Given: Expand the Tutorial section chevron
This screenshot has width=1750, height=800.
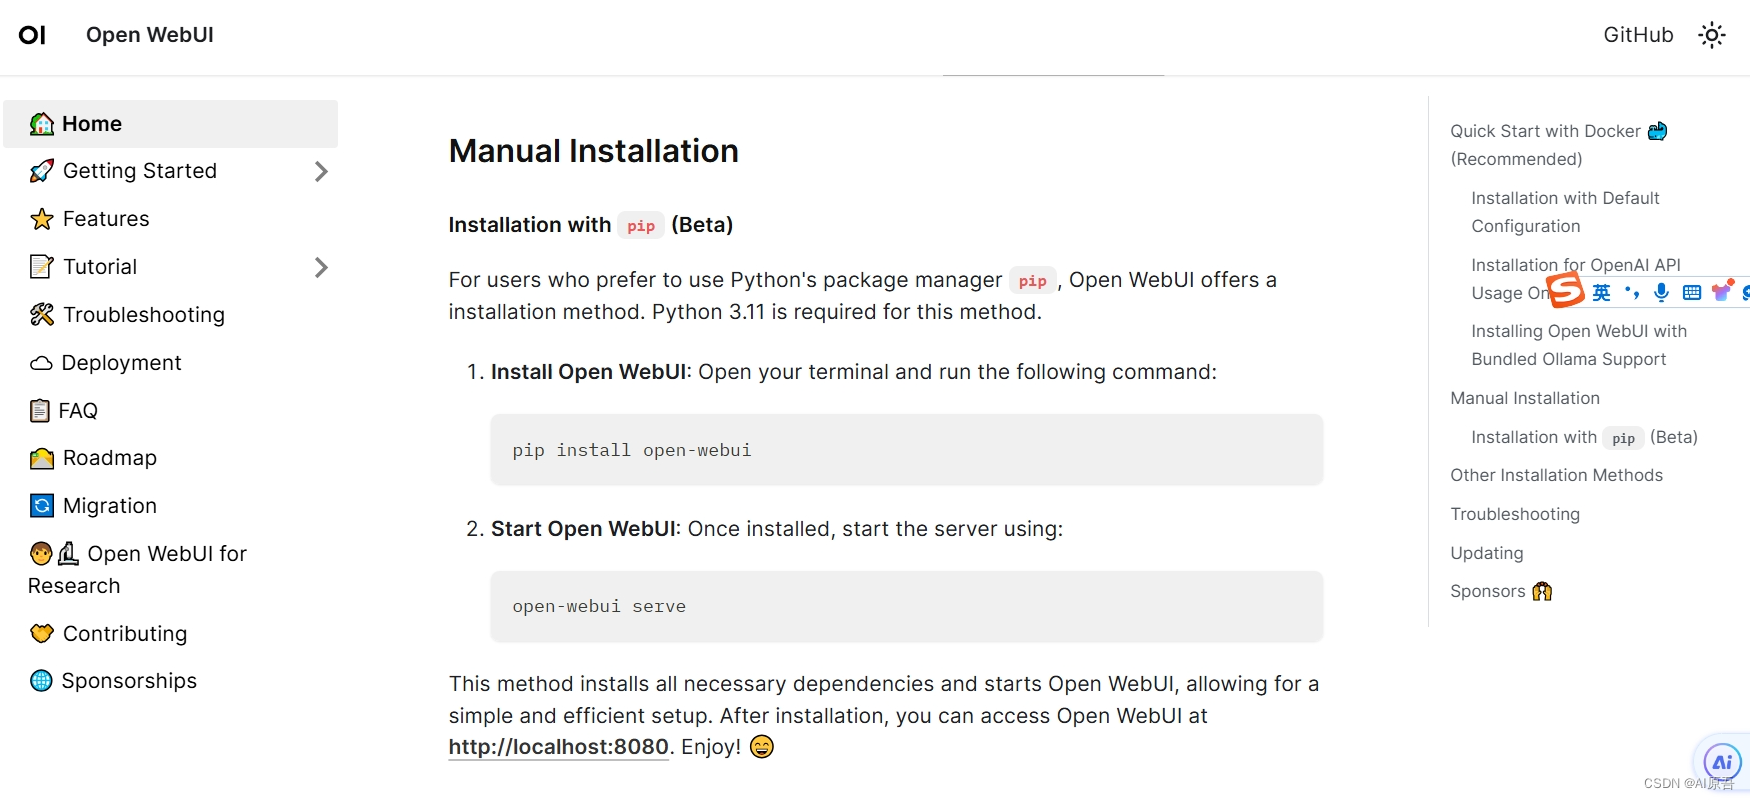Looking at the screenshot, I should (321, 267).
